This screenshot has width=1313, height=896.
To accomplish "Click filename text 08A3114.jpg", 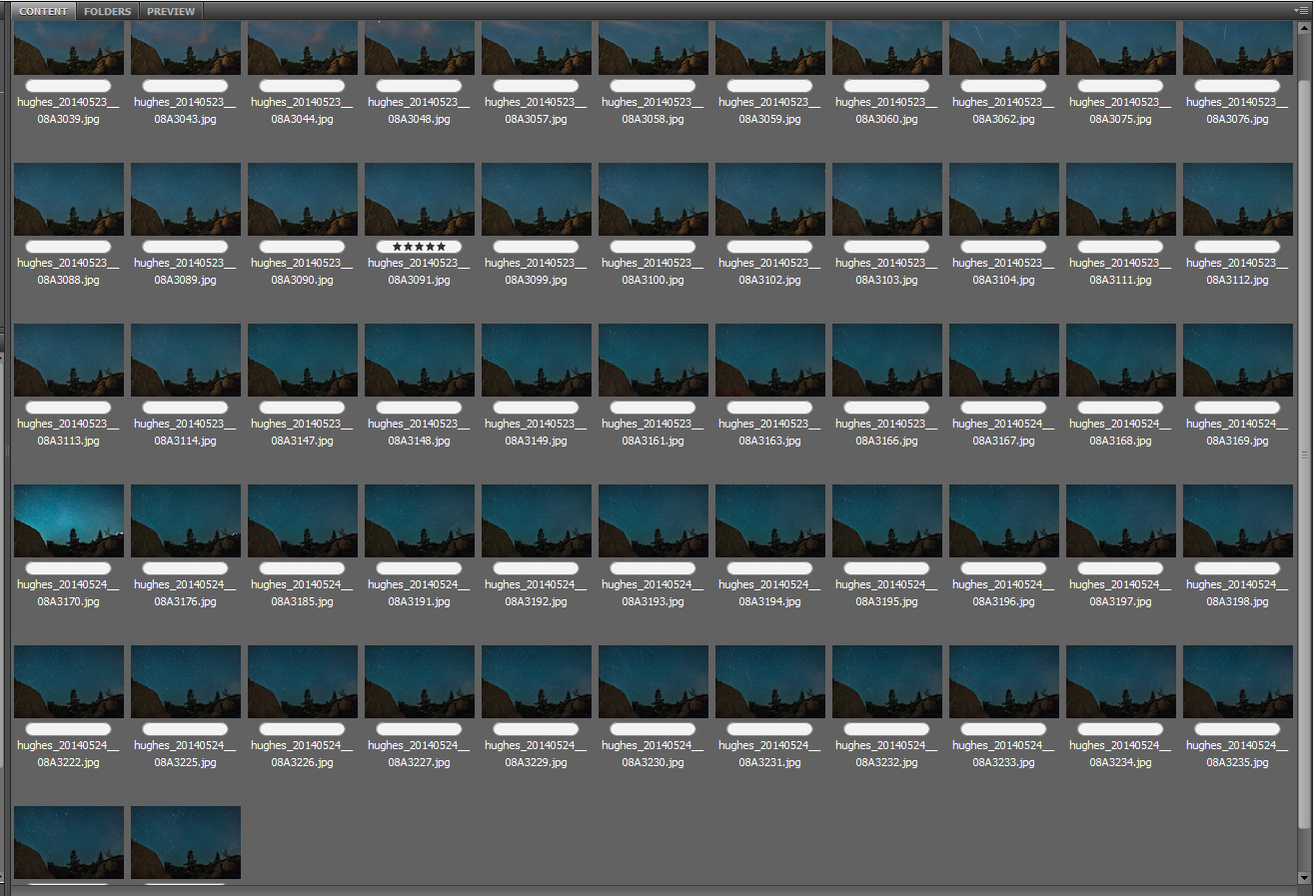I will [x=186, y=441].
